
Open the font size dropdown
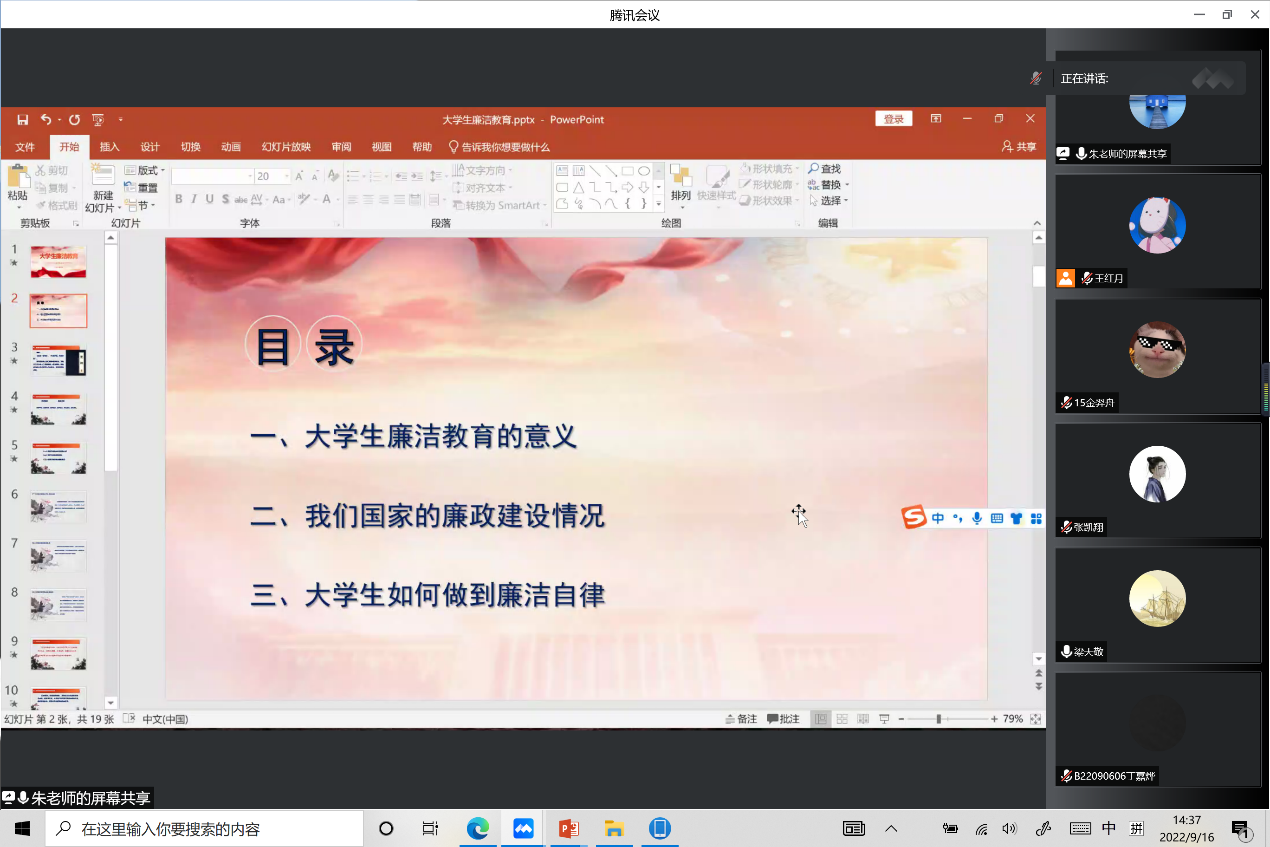287,176
